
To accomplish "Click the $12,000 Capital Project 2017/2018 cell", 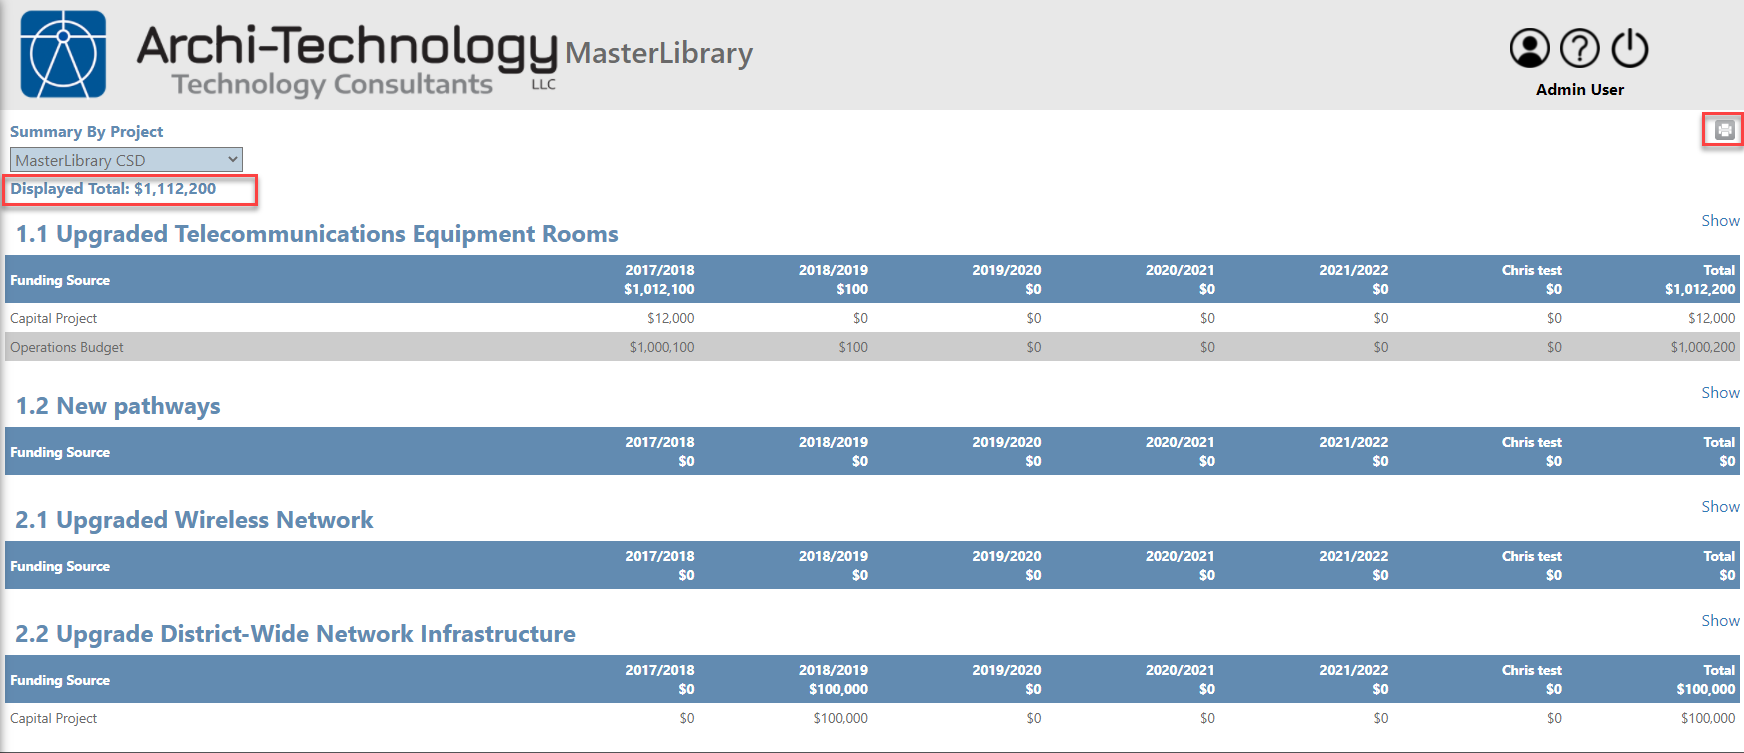I will coord(670,318).
